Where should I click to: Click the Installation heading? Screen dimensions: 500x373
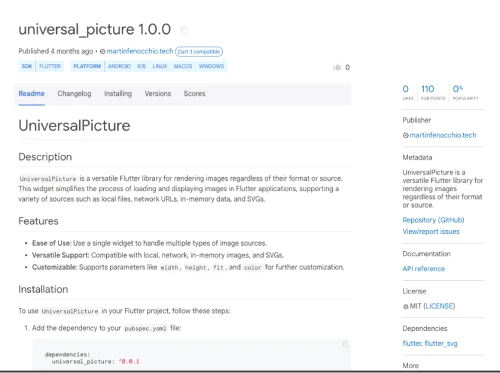(43, 289)
